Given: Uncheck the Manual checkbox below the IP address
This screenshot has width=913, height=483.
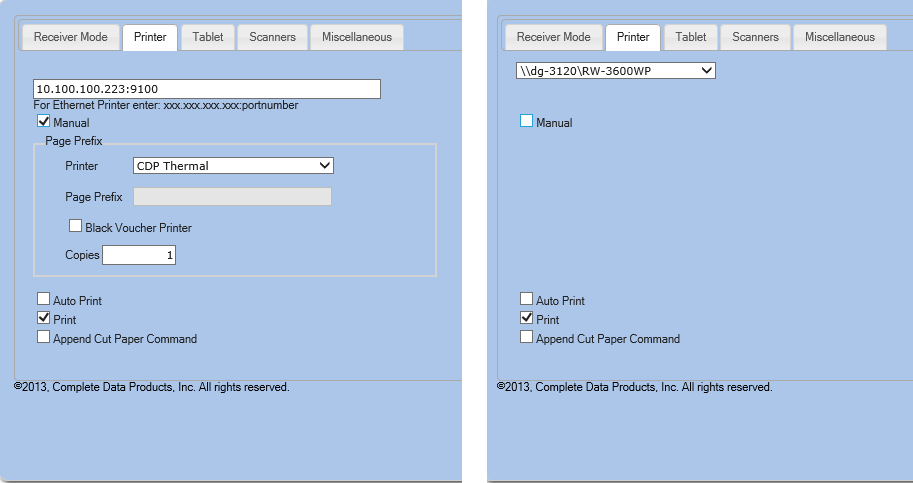Looking at the screenshot, I should point(44,122).
